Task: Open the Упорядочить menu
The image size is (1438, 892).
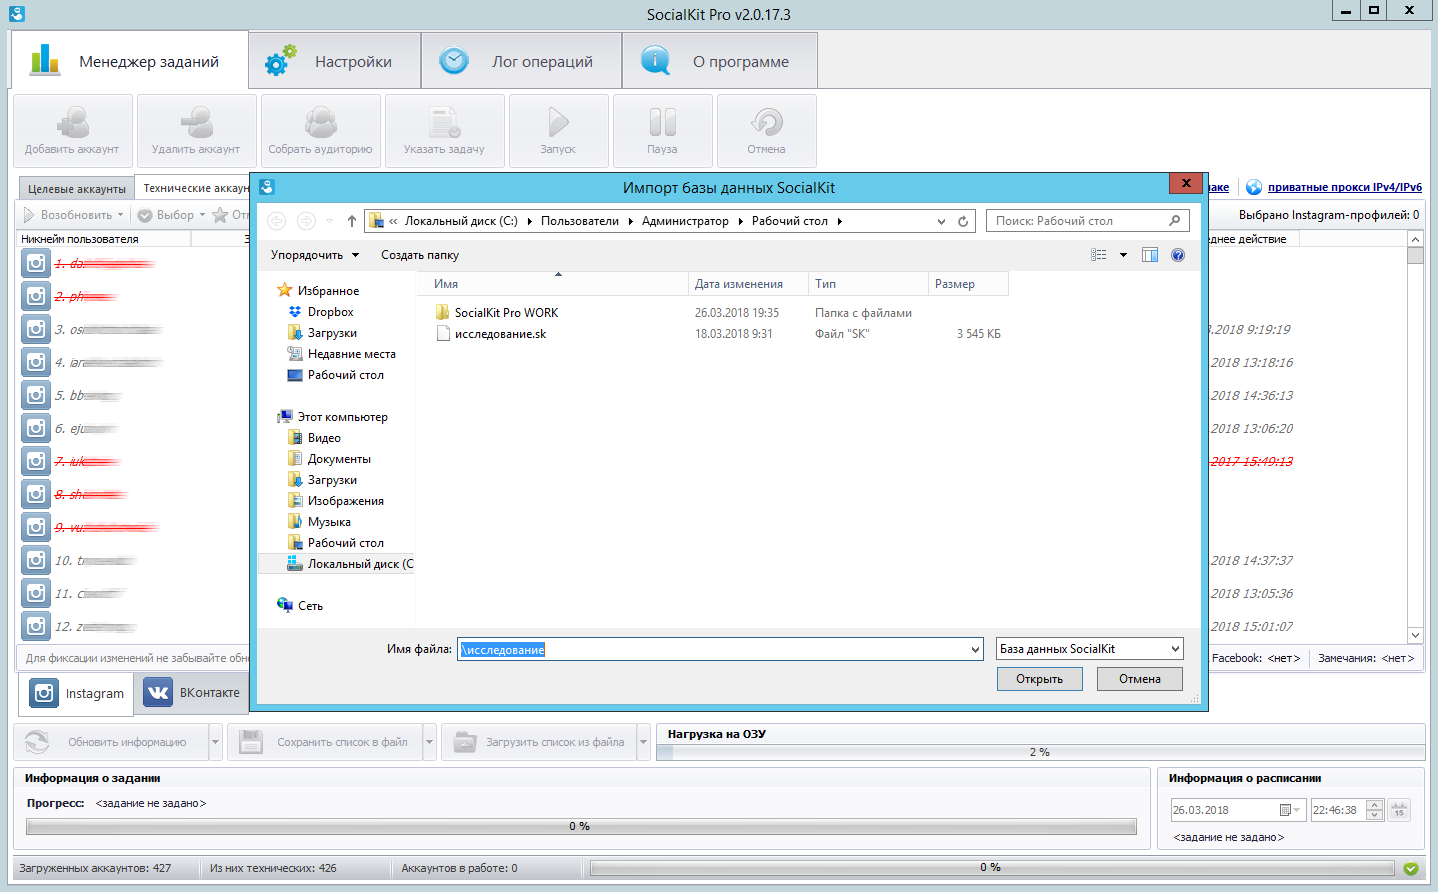Action: (x=315, y=255)
